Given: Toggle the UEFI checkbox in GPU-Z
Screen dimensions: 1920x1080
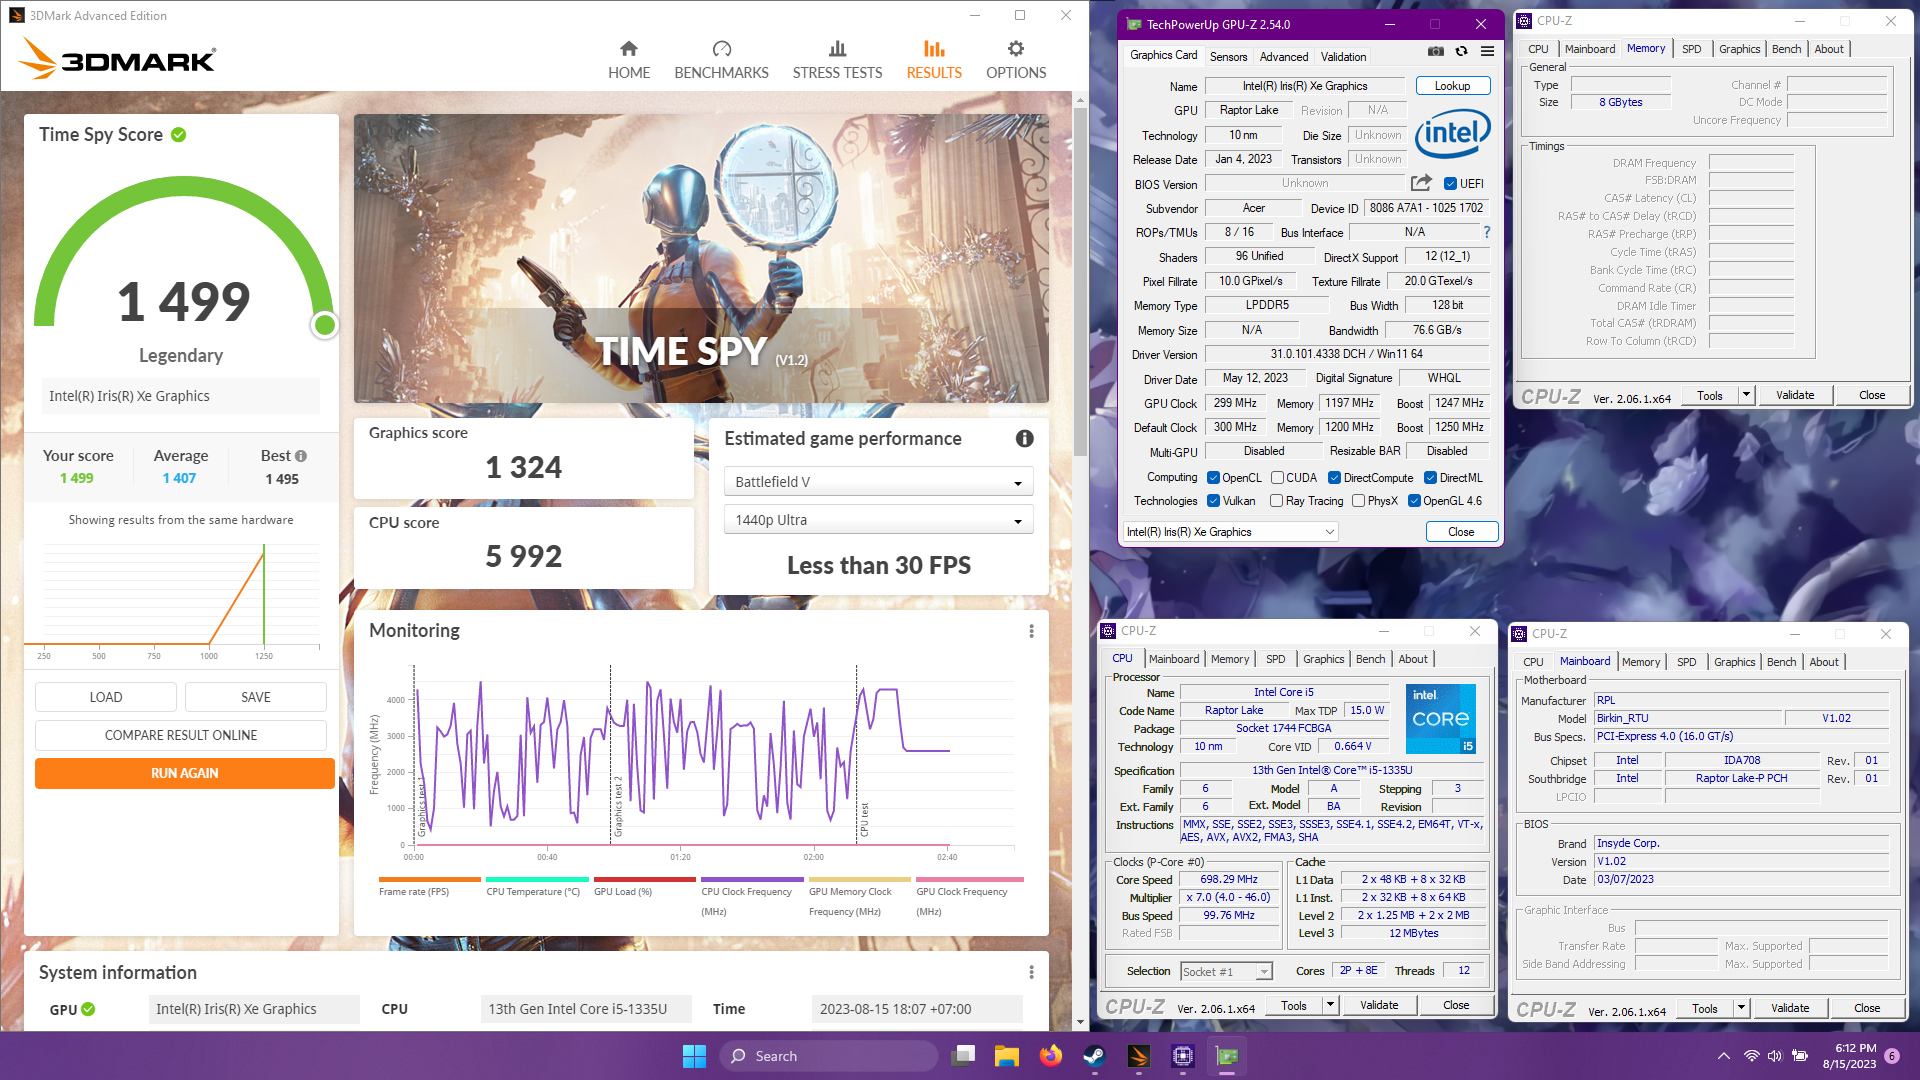Looking at the screenshot, I should click(x=1450, y=184).
